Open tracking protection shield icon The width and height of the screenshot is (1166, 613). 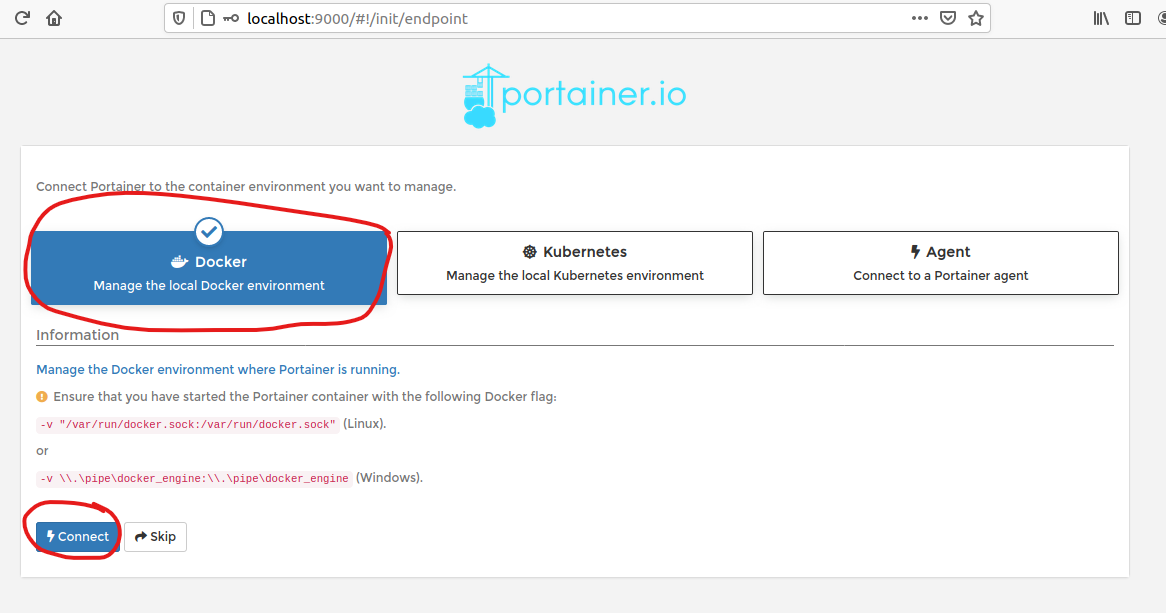click(179, 19)
